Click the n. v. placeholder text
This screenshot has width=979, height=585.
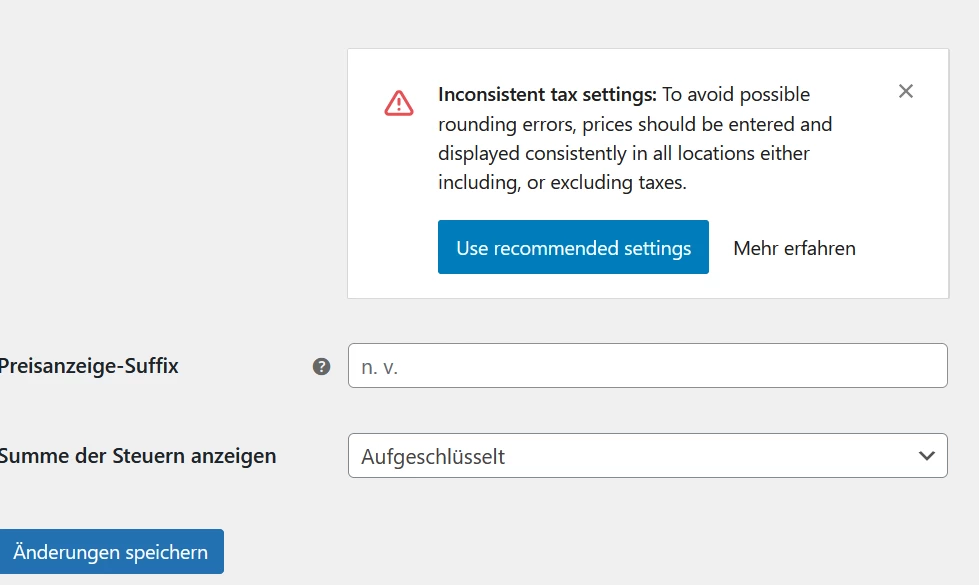[379, 367]
